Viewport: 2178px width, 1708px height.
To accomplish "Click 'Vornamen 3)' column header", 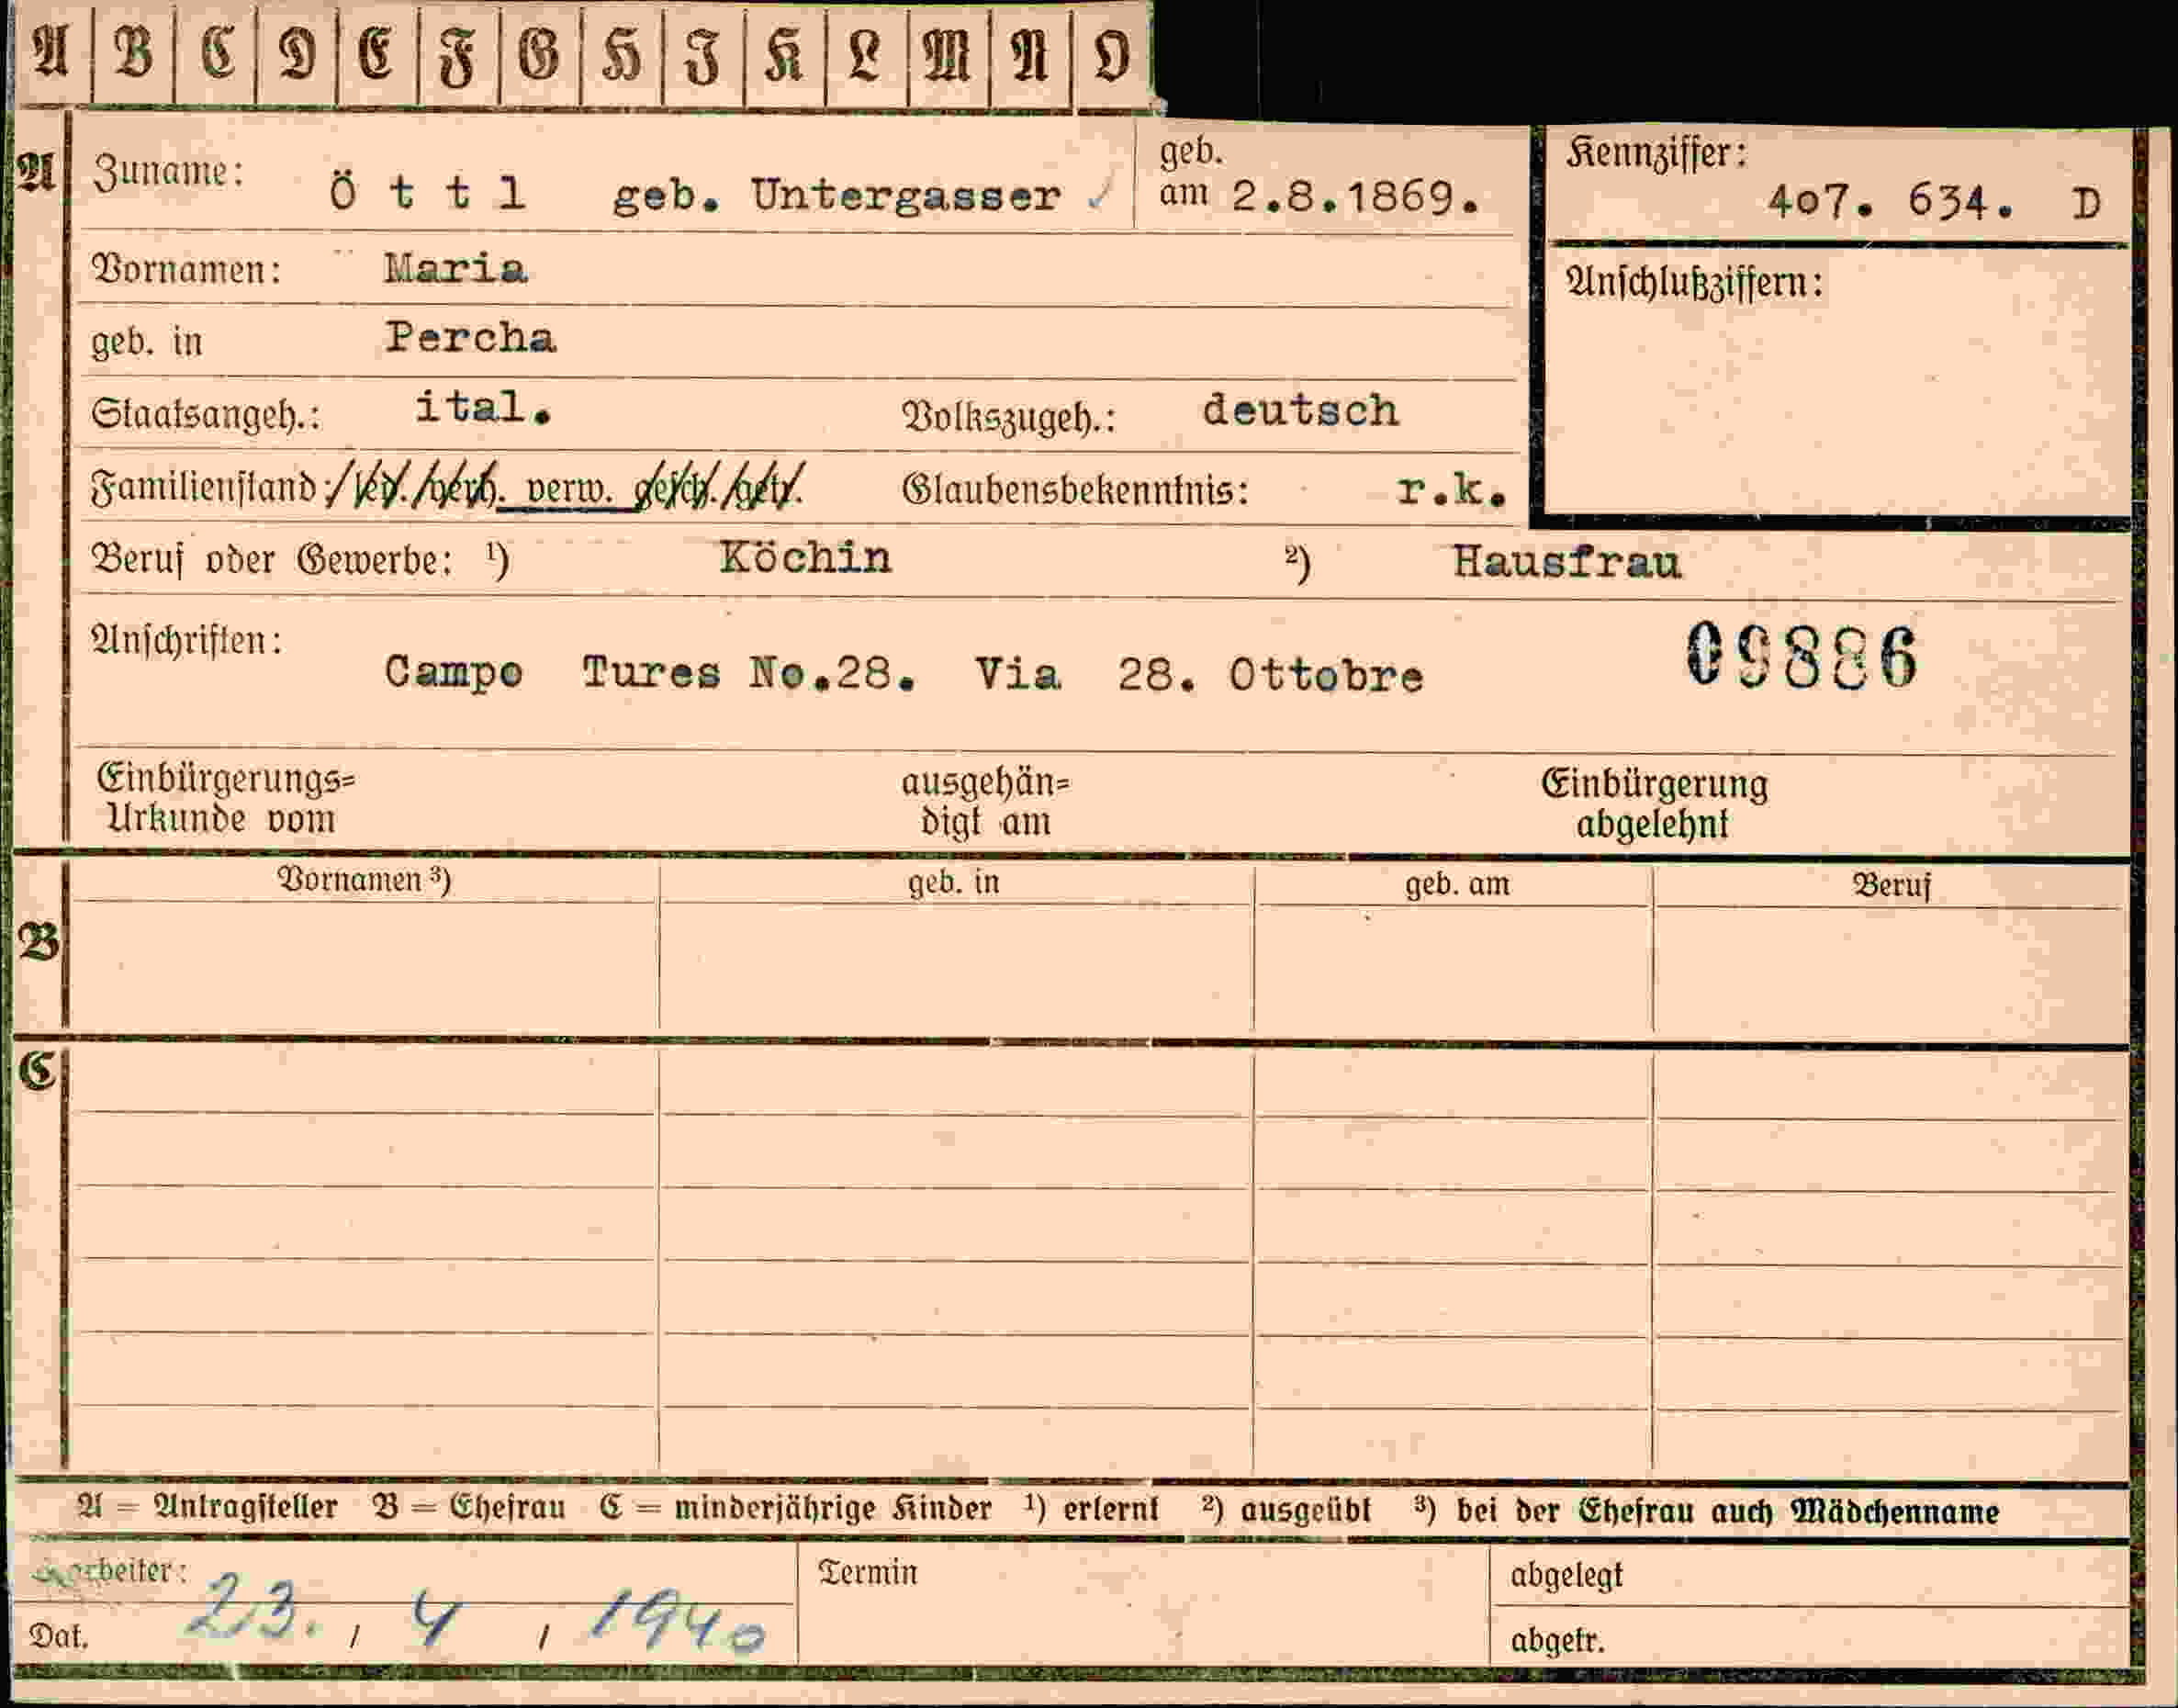I will 364,880.
